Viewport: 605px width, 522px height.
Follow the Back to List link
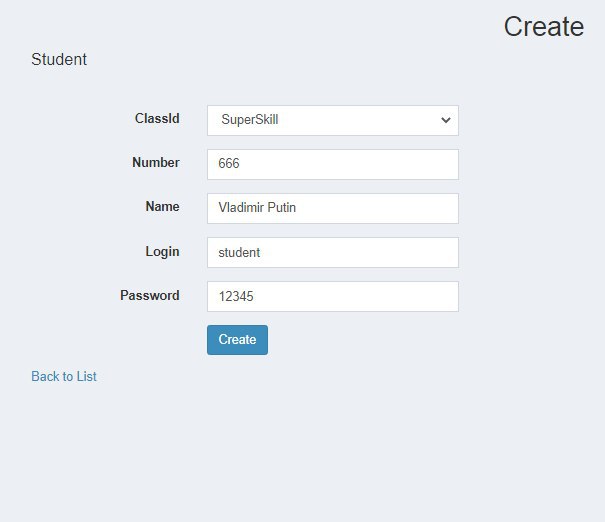tap(64, 376)
